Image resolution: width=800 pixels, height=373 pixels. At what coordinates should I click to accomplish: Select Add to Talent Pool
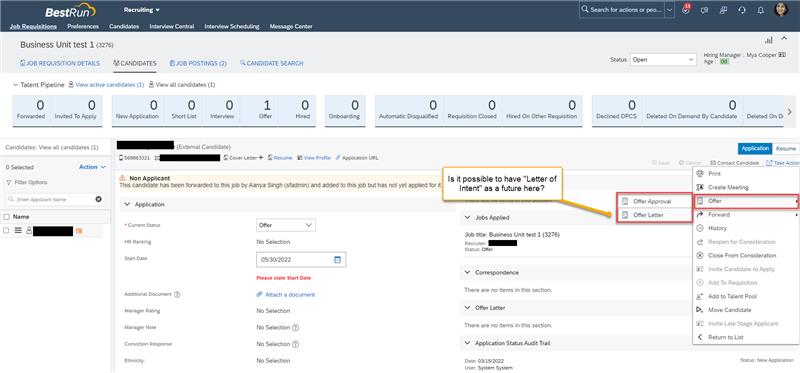(x=745, y=296)
